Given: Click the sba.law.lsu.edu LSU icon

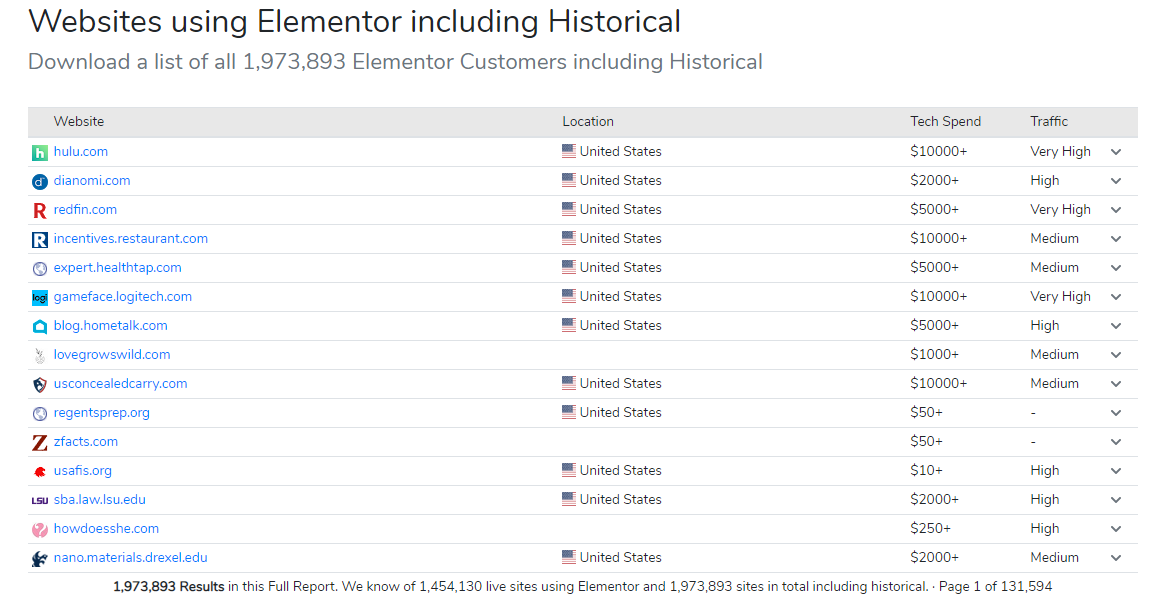Looking at the screenshot, I should (40, 501).
